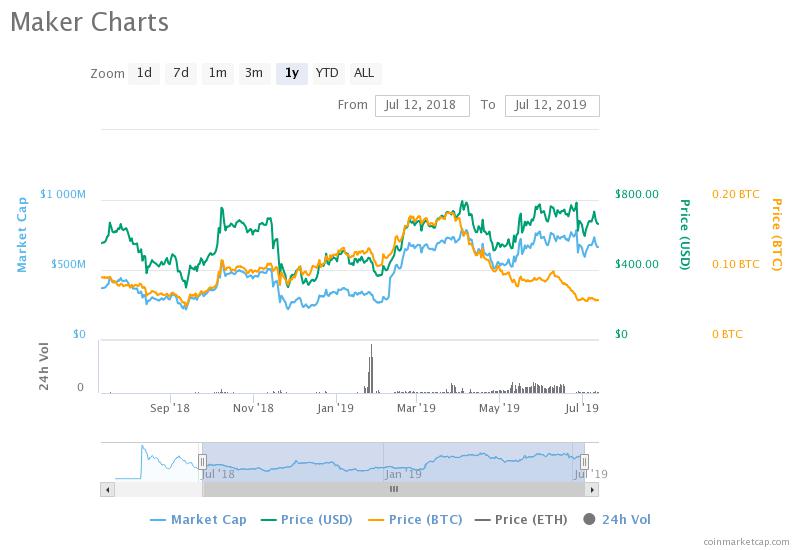The width and height of the screenshot is (800, 550).
Task: Choose the 1y zoom button
Action: point(291,73)
